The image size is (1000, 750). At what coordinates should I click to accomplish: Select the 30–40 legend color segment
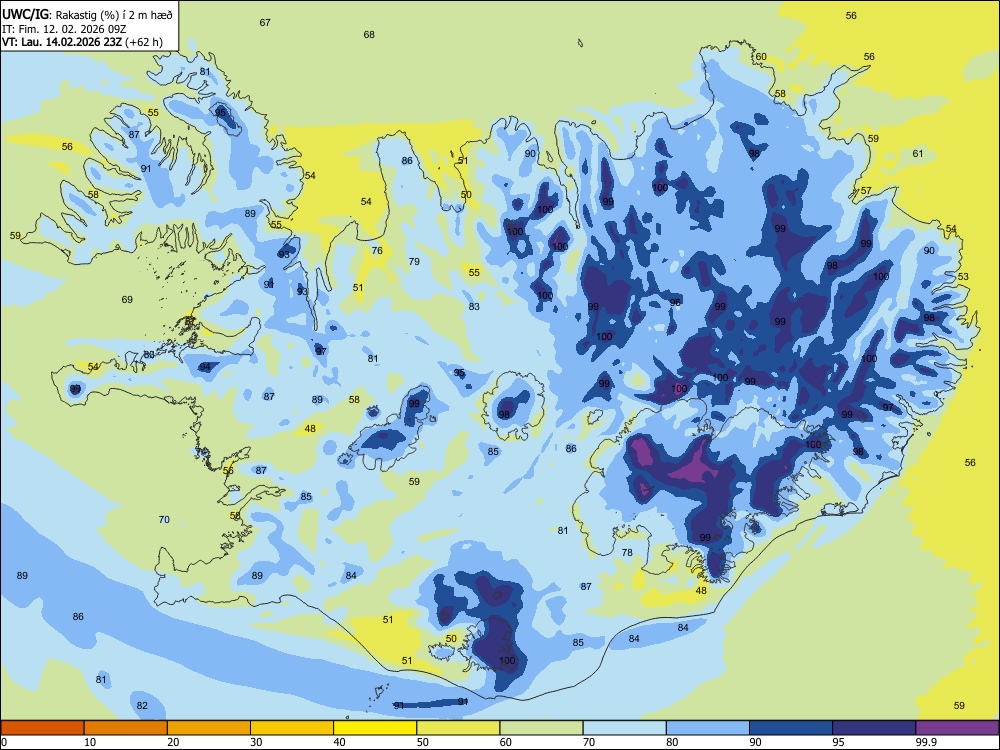tap(292, 728)
